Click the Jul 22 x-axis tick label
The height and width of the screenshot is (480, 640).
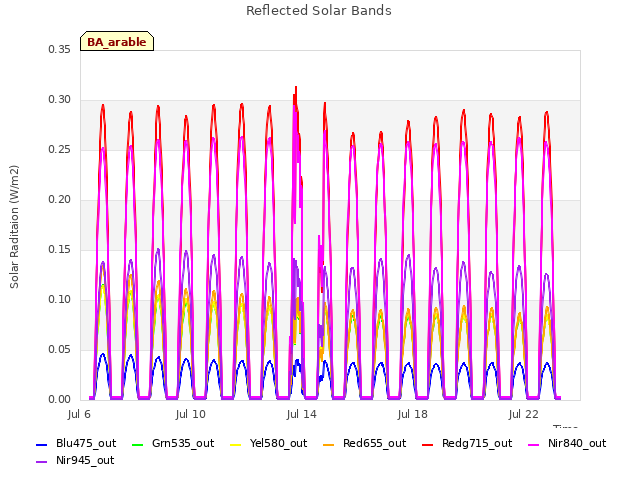click(x=524, y=414)
